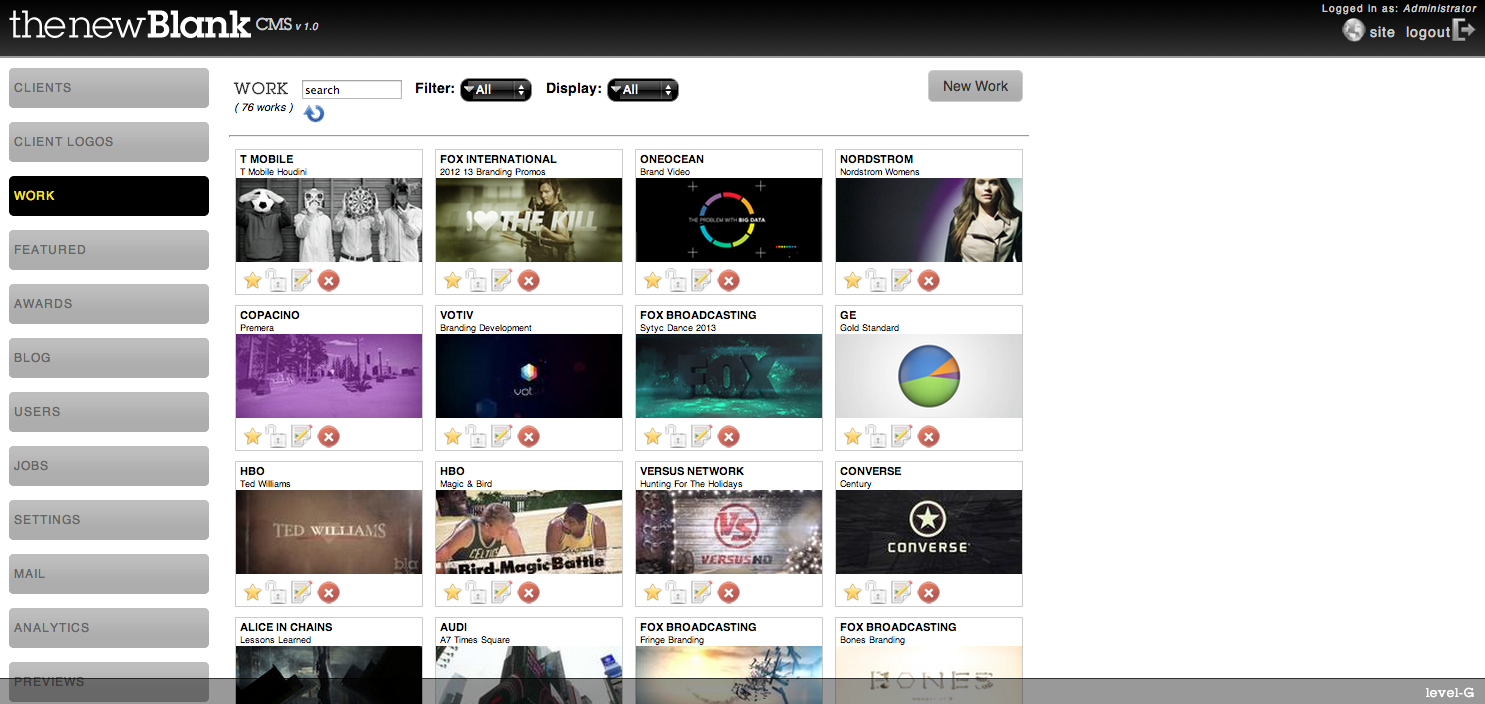The image size is (1485, 704).
Task: Open the Fox Sytyc Dance 2013 thumbnail
Action: coord(729,376)
